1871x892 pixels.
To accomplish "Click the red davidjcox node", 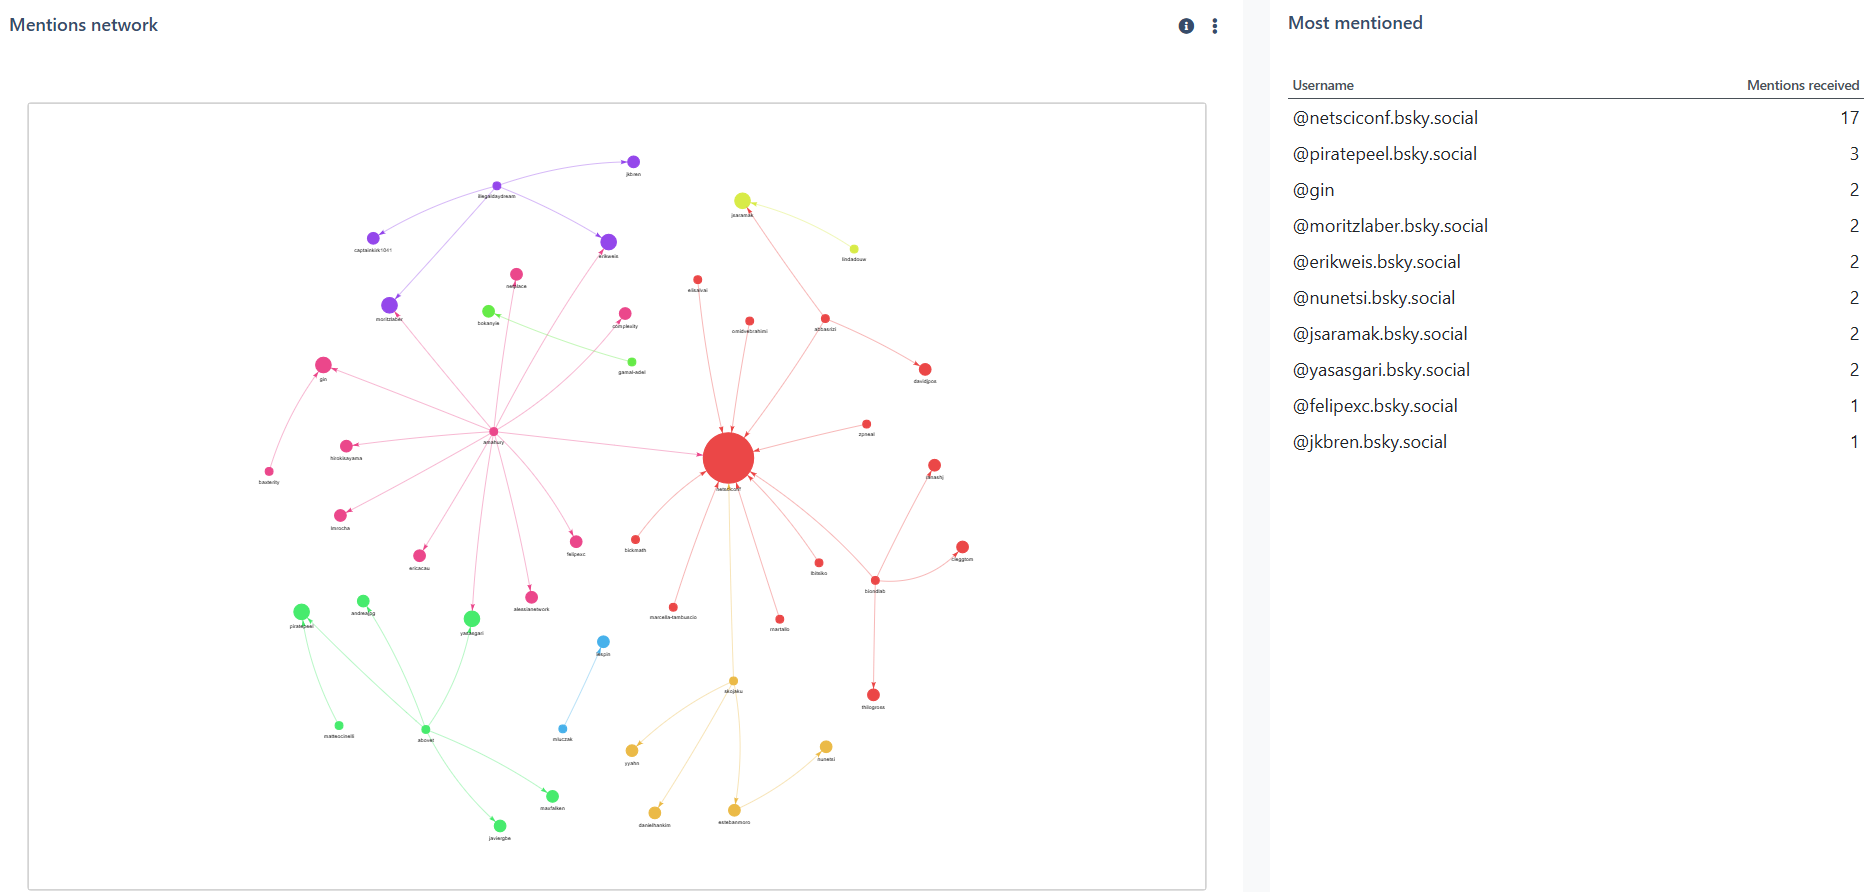I will [x=925, y=370].
